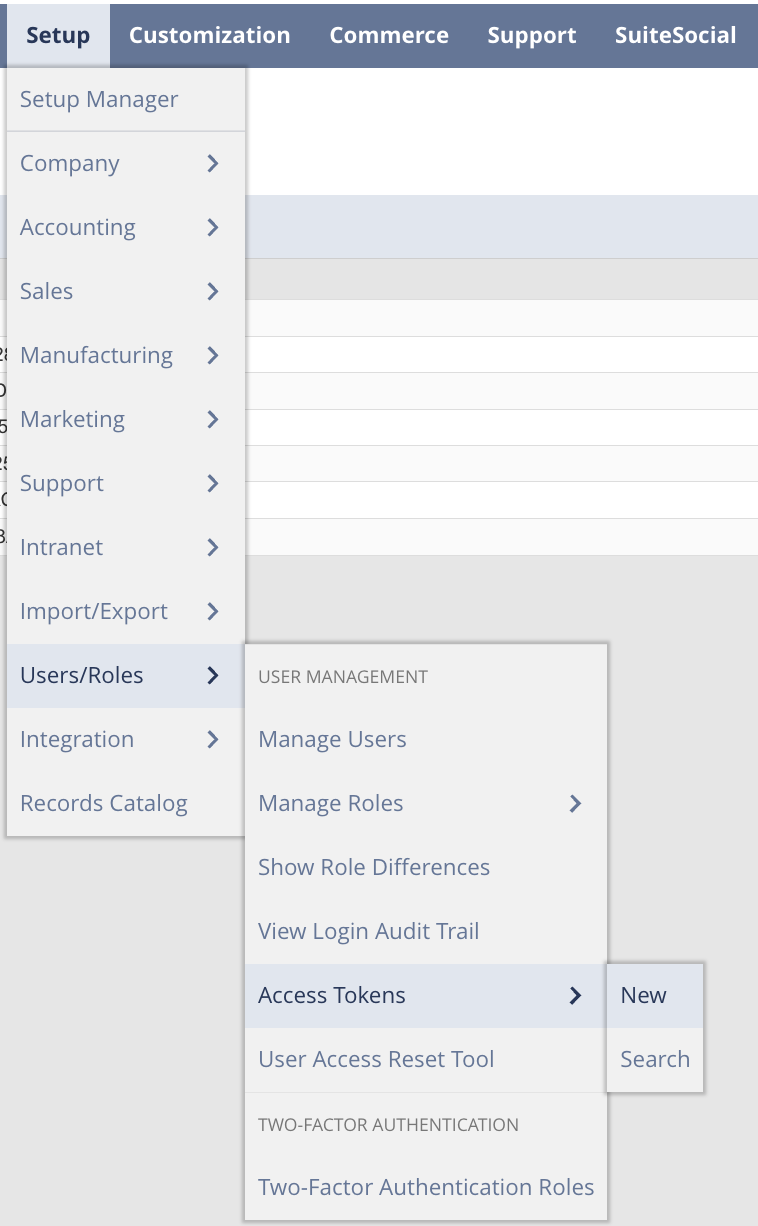Expand the Company submenu arrow
This screenshot has width=758, height=1226.
click(212, 163)
